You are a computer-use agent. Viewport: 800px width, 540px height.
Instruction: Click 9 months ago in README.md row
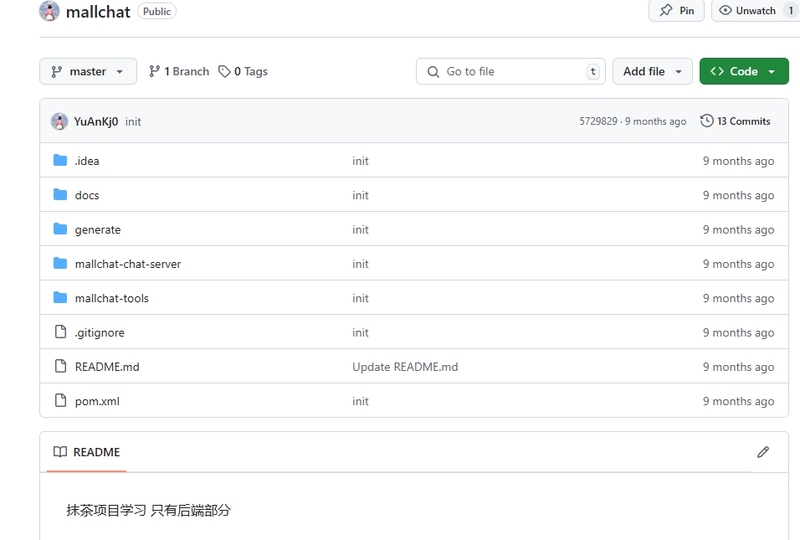(738, 367)
